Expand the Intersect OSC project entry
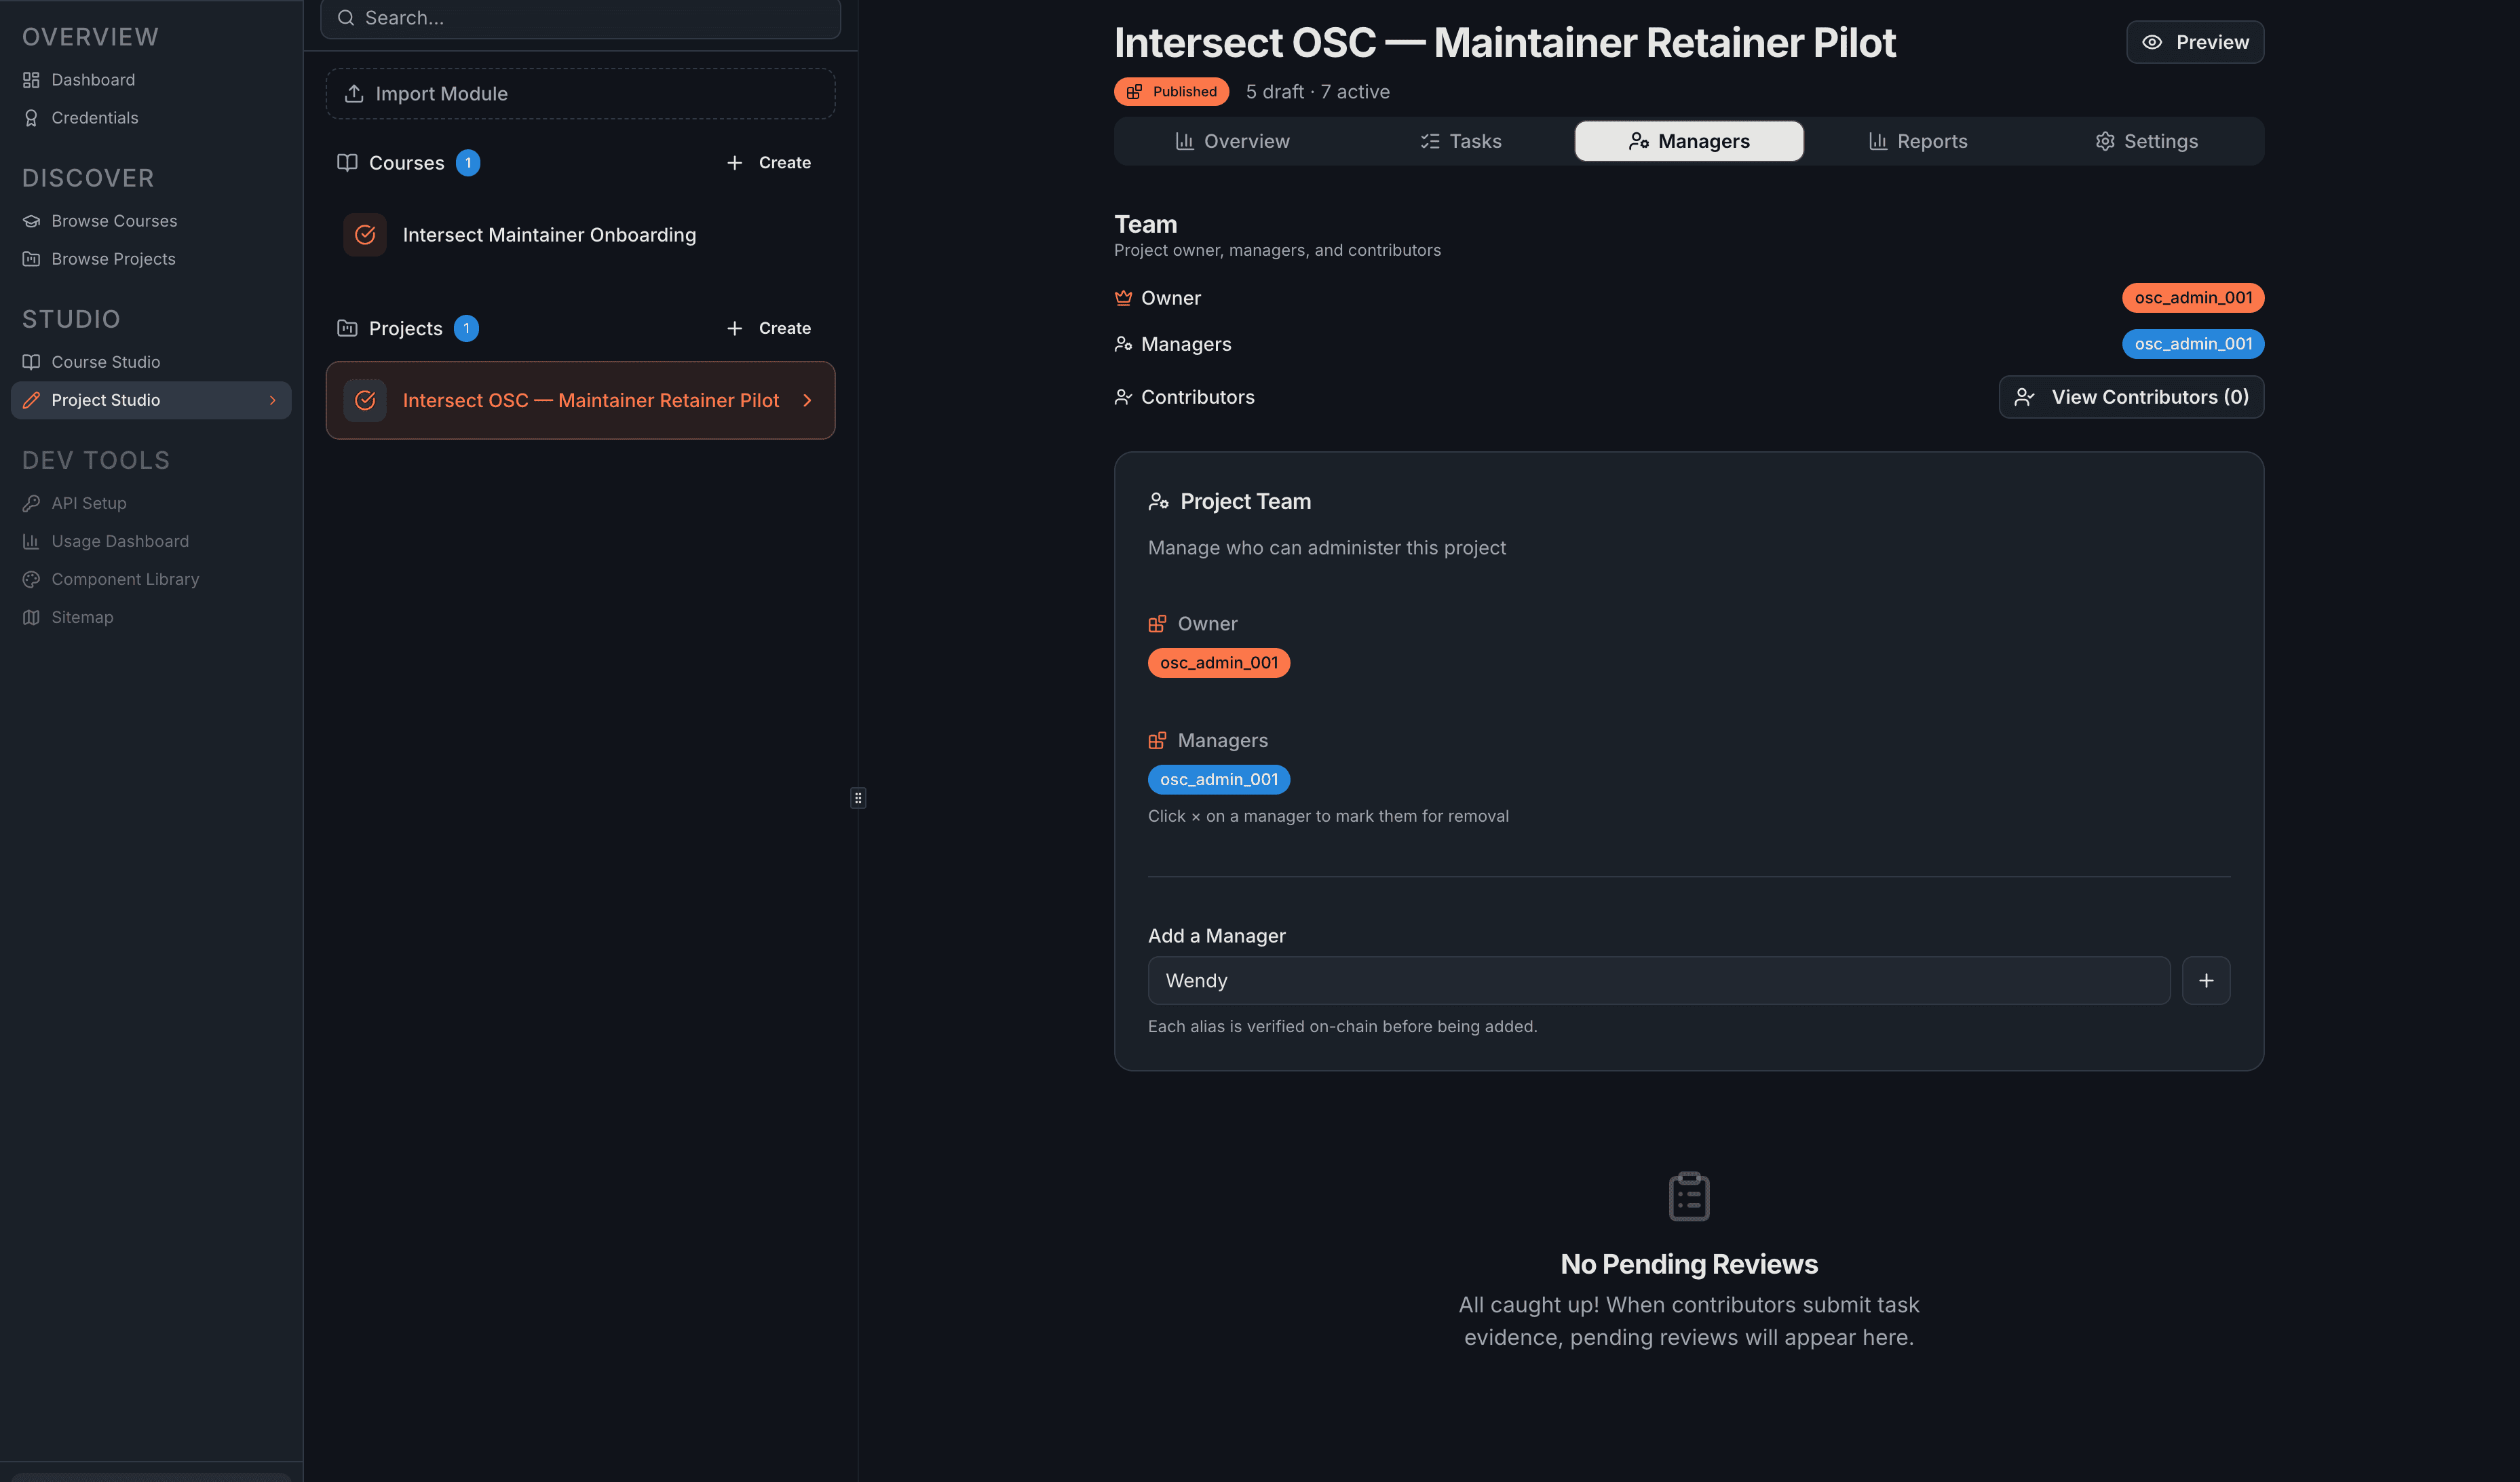 [x=807, y=400]
